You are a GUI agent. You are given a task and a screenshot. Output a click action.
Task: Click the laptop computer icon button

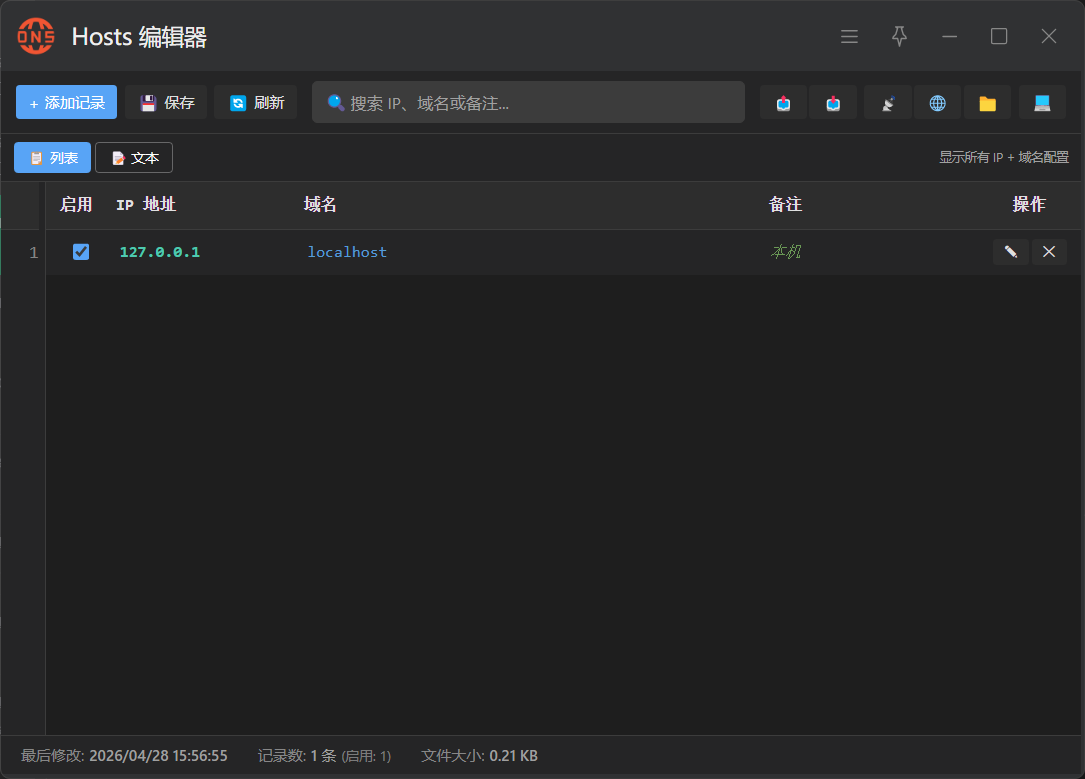click(1042, 103)
